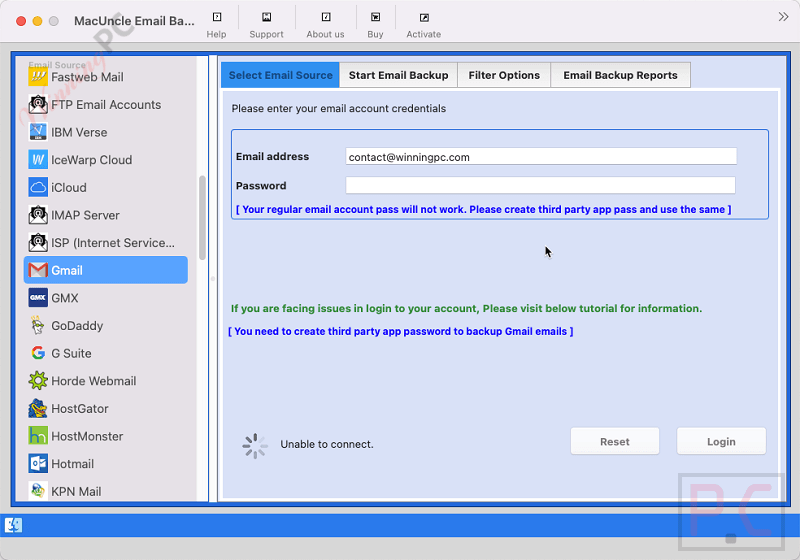Select the KPN Mail icon
800x560 pixels.
click(x=38, y=491)
